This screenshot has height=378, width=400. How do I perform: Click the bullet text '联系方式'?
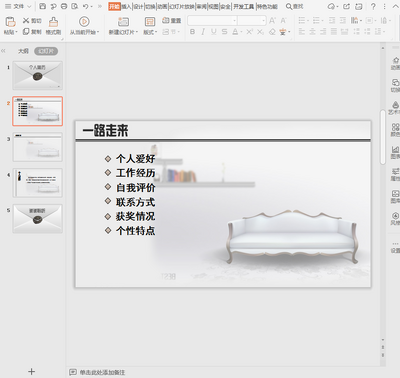pos(135,202)
